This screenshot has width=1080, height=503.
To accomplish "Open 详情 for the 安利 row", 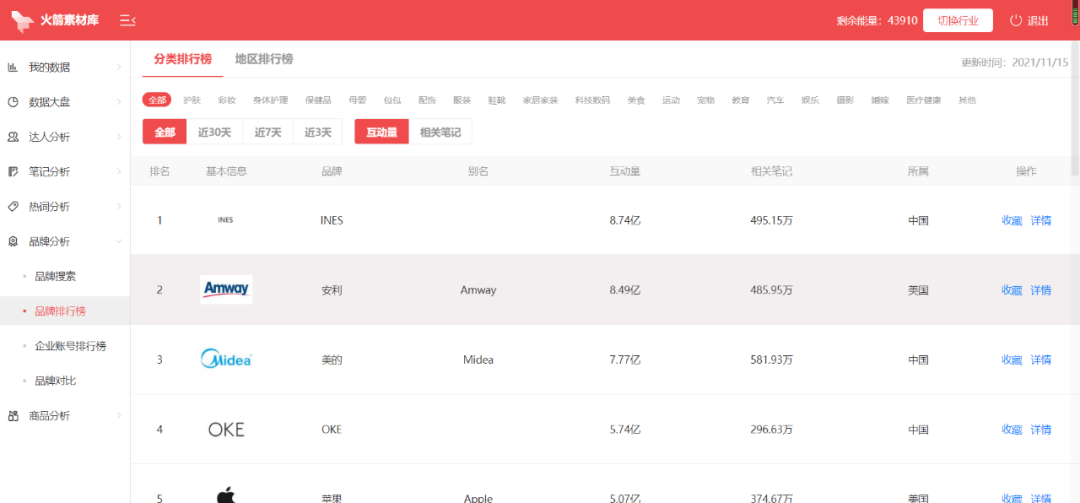I will pos(1041,290).
